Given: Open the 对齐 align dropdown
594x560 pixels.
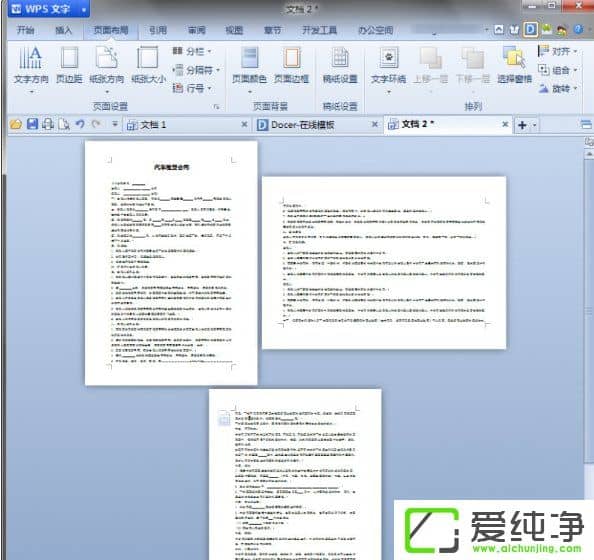Looking at the screenshot, I should coord(557,51).
